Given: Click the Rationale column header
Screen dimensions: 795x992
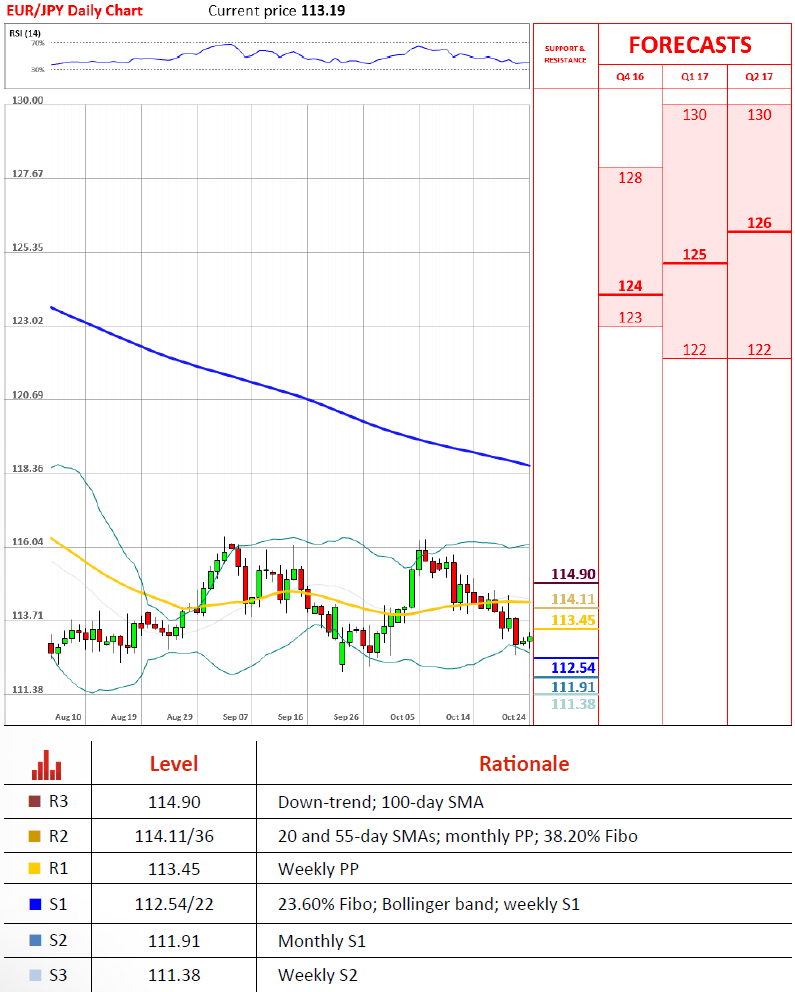Looking at the screenshot, I should pos(524,764).
